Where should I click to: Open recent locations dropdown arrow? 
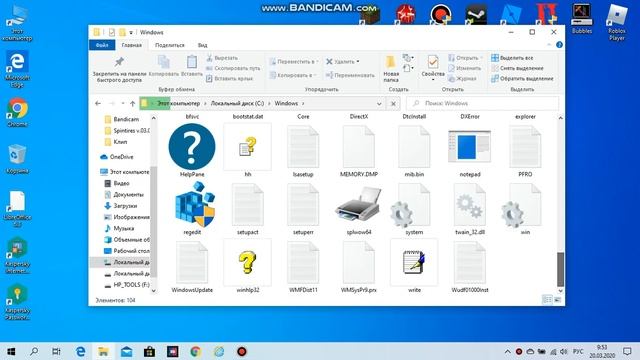tap(123, 104)
